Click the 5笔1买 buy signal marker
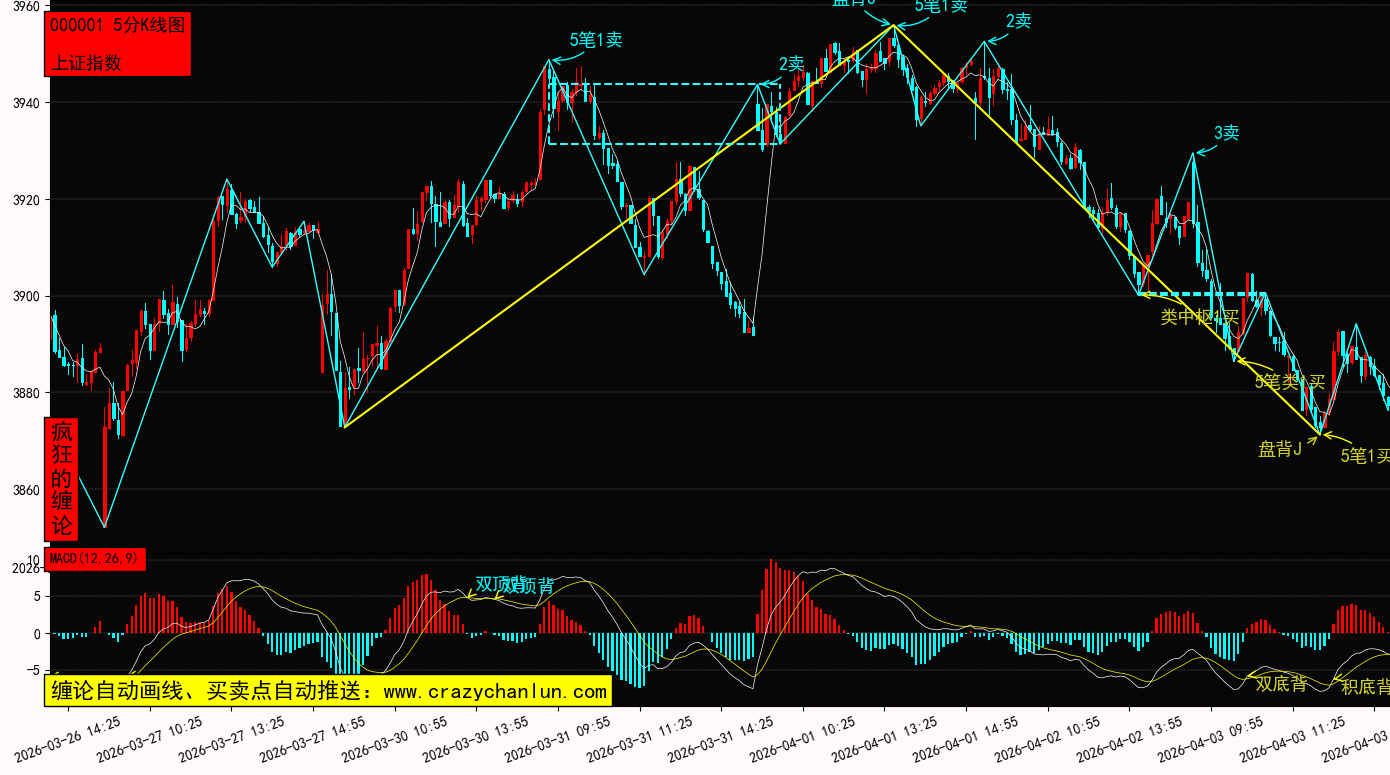1390x775 pixels. (1365, 456)
